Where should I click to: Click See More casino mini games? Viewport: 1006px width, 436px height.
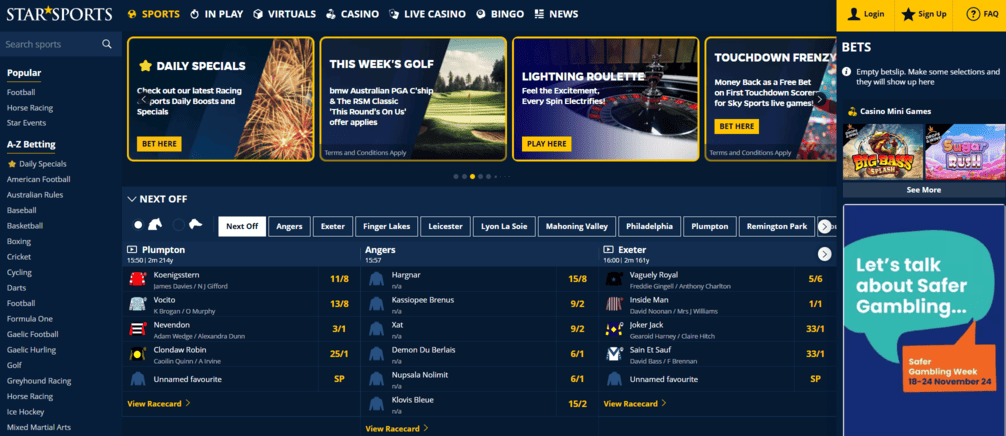923,190
